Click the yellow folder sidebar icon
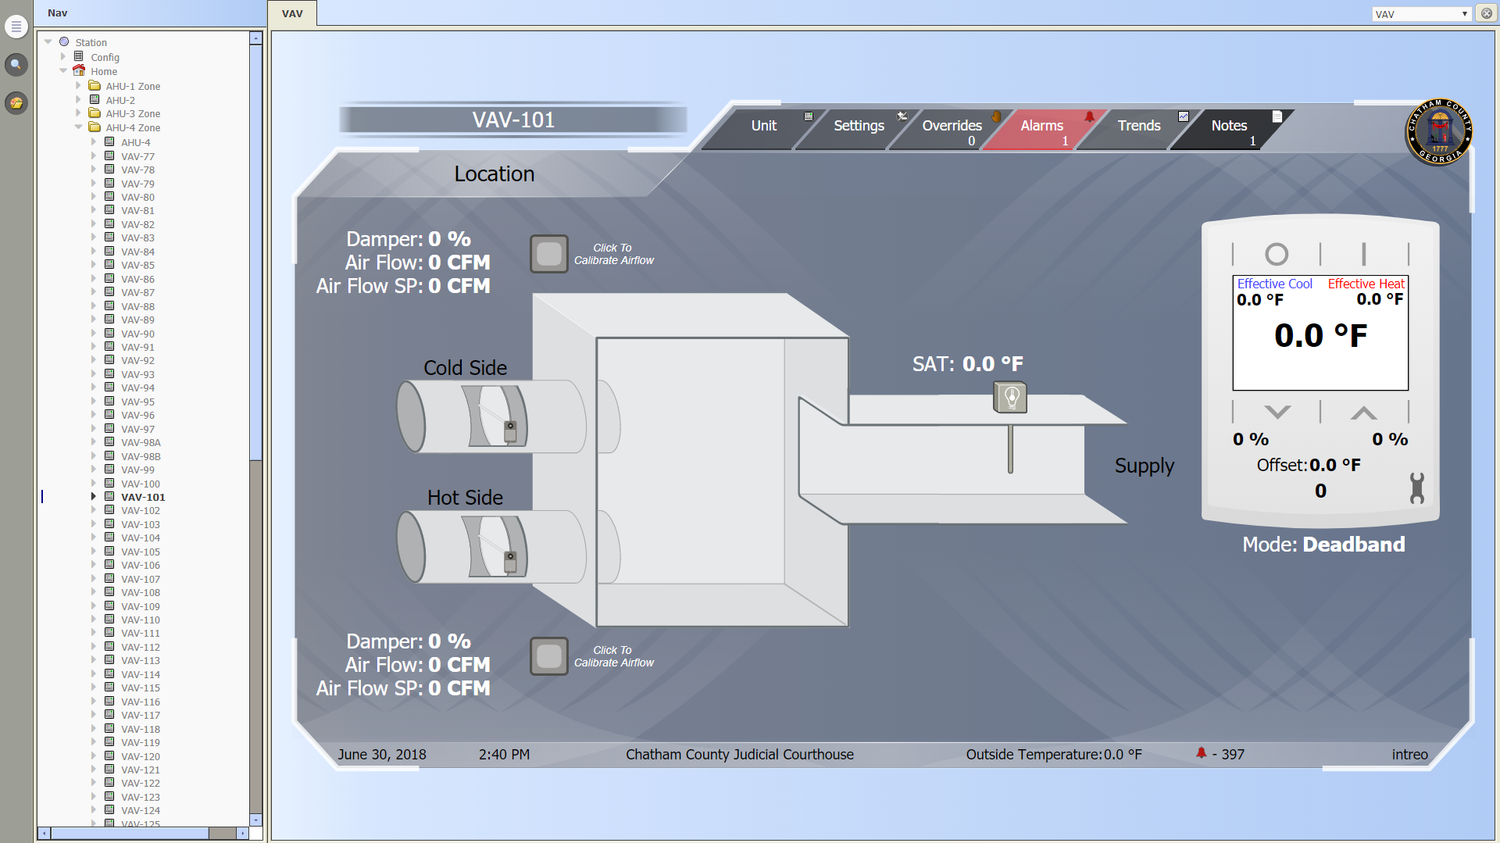The height and width of the screenshot is (843, 1500). coord(16,103)
